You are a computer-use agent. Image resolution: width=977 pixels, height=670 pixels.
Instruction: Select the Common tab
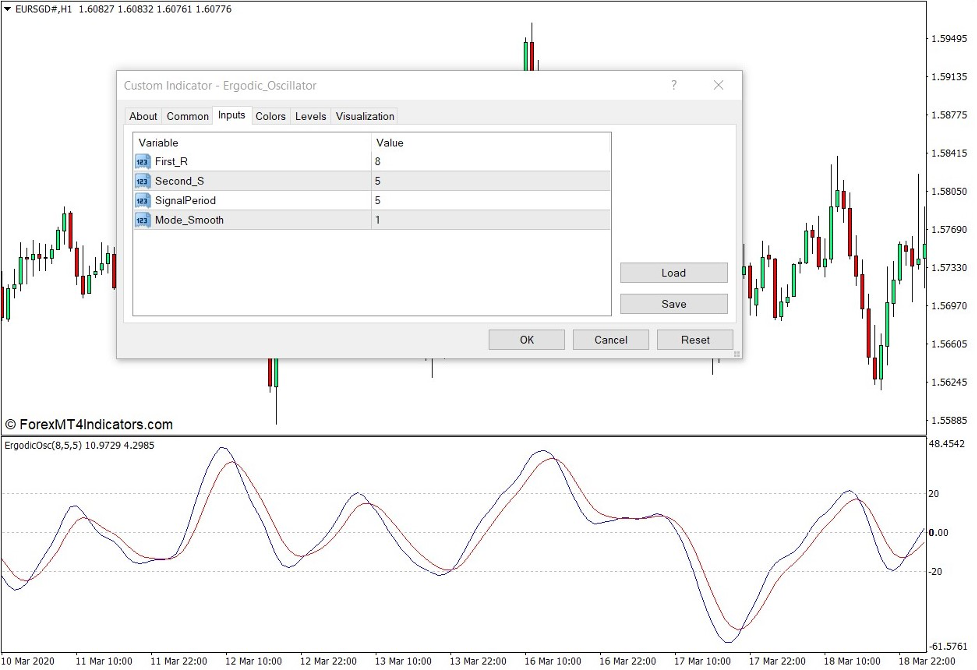pos(187,115)
